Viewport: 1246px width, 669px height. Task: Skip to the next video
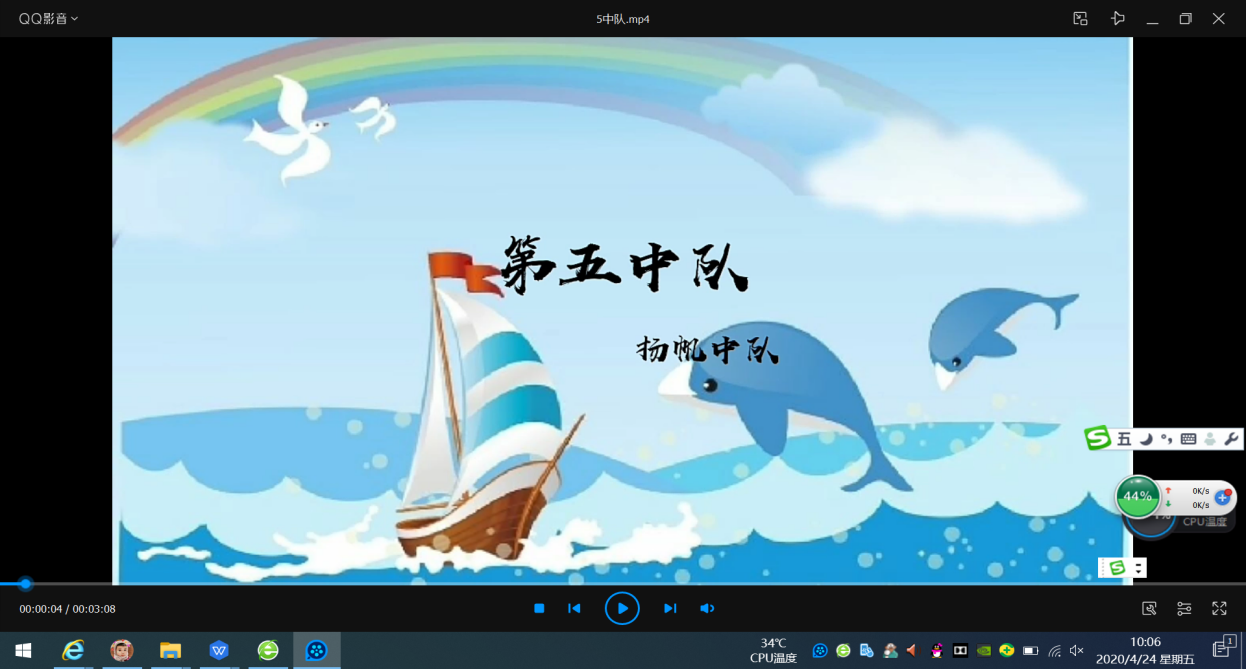click(670, 608)
